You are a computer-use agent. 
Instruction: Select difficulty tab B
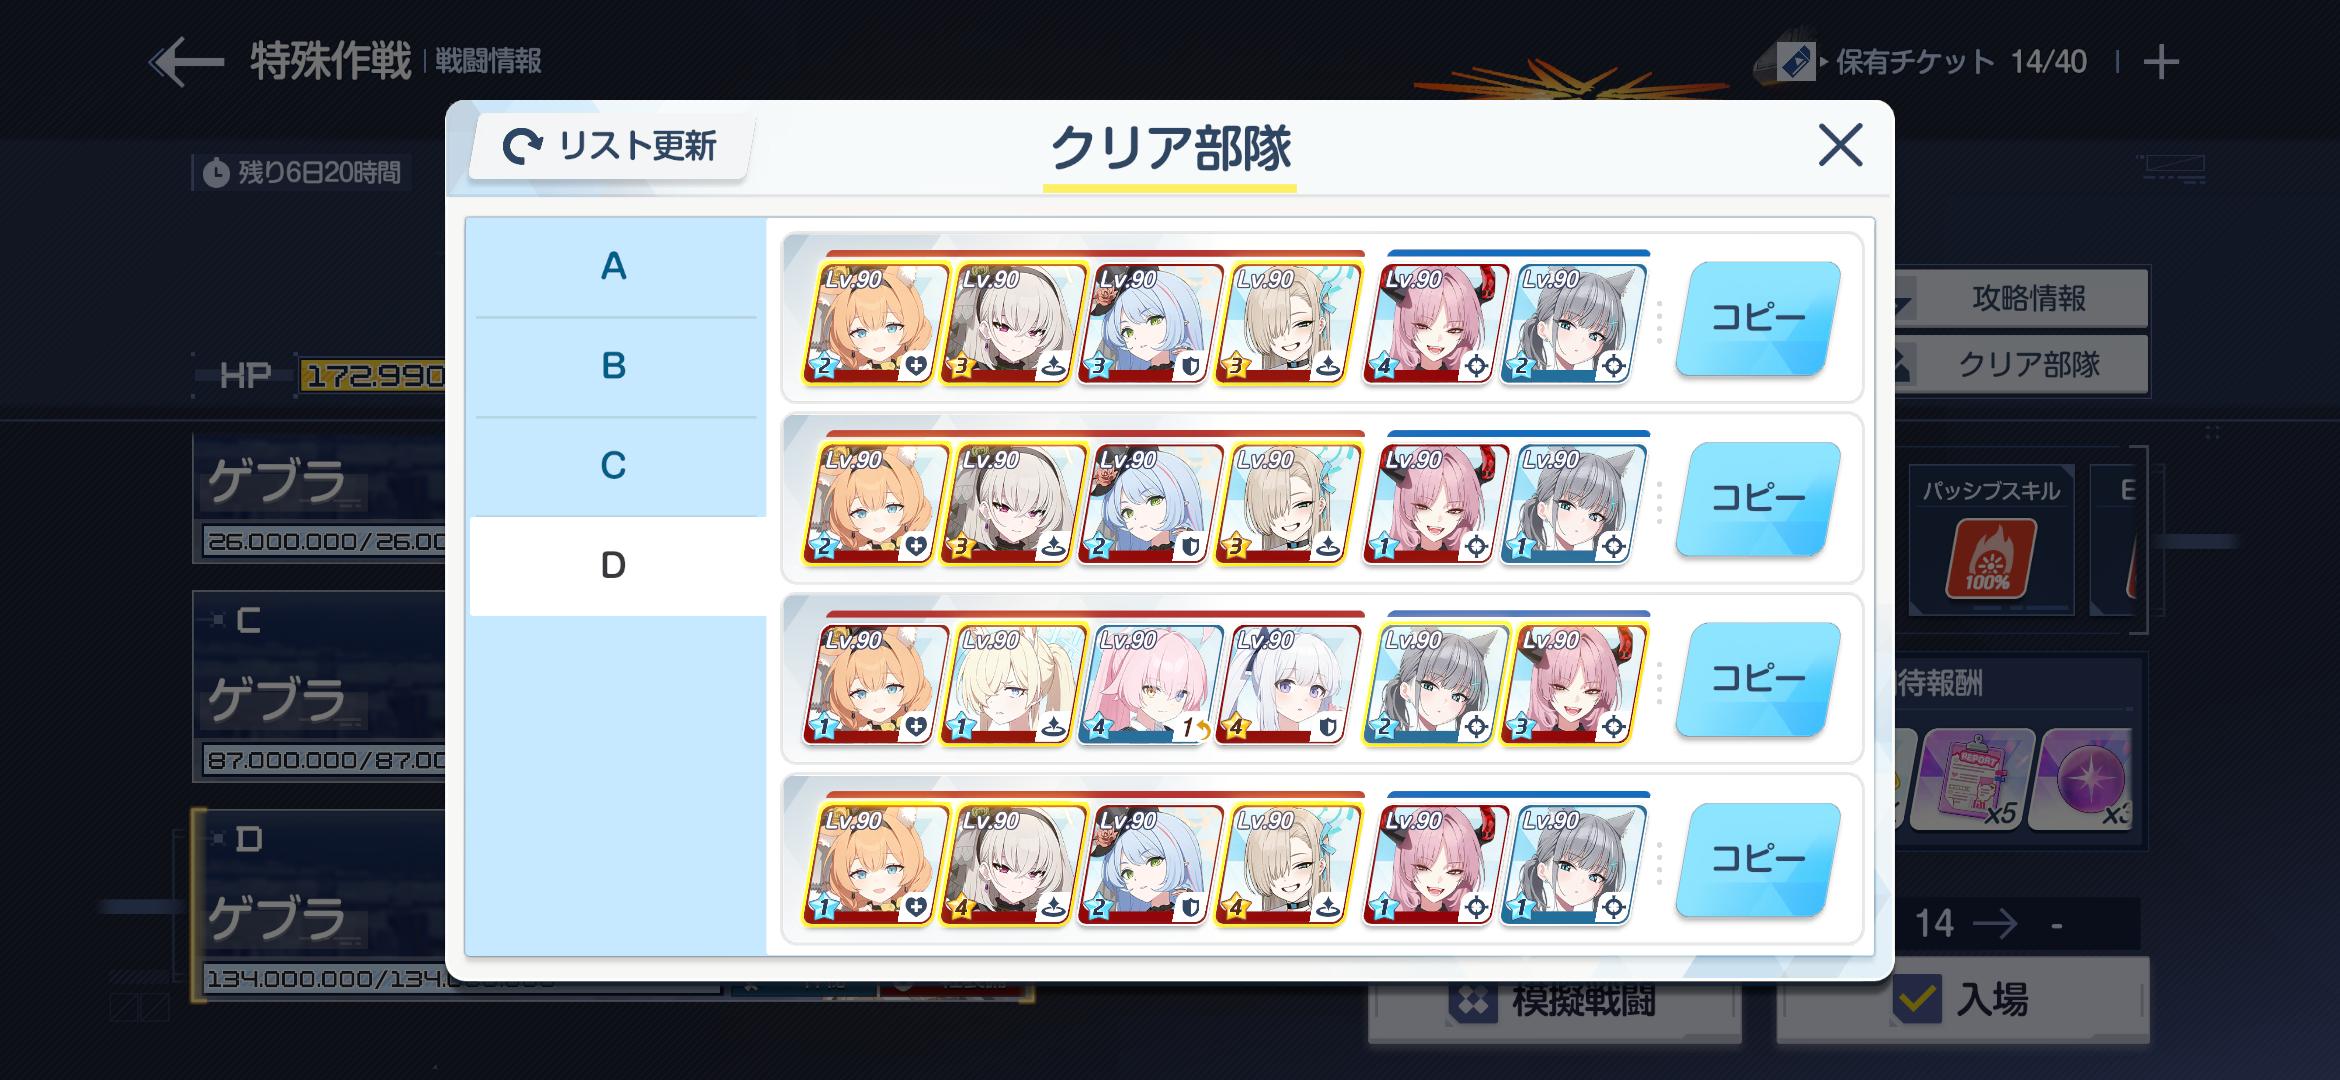pyautogui.click(x=614, y=367)
